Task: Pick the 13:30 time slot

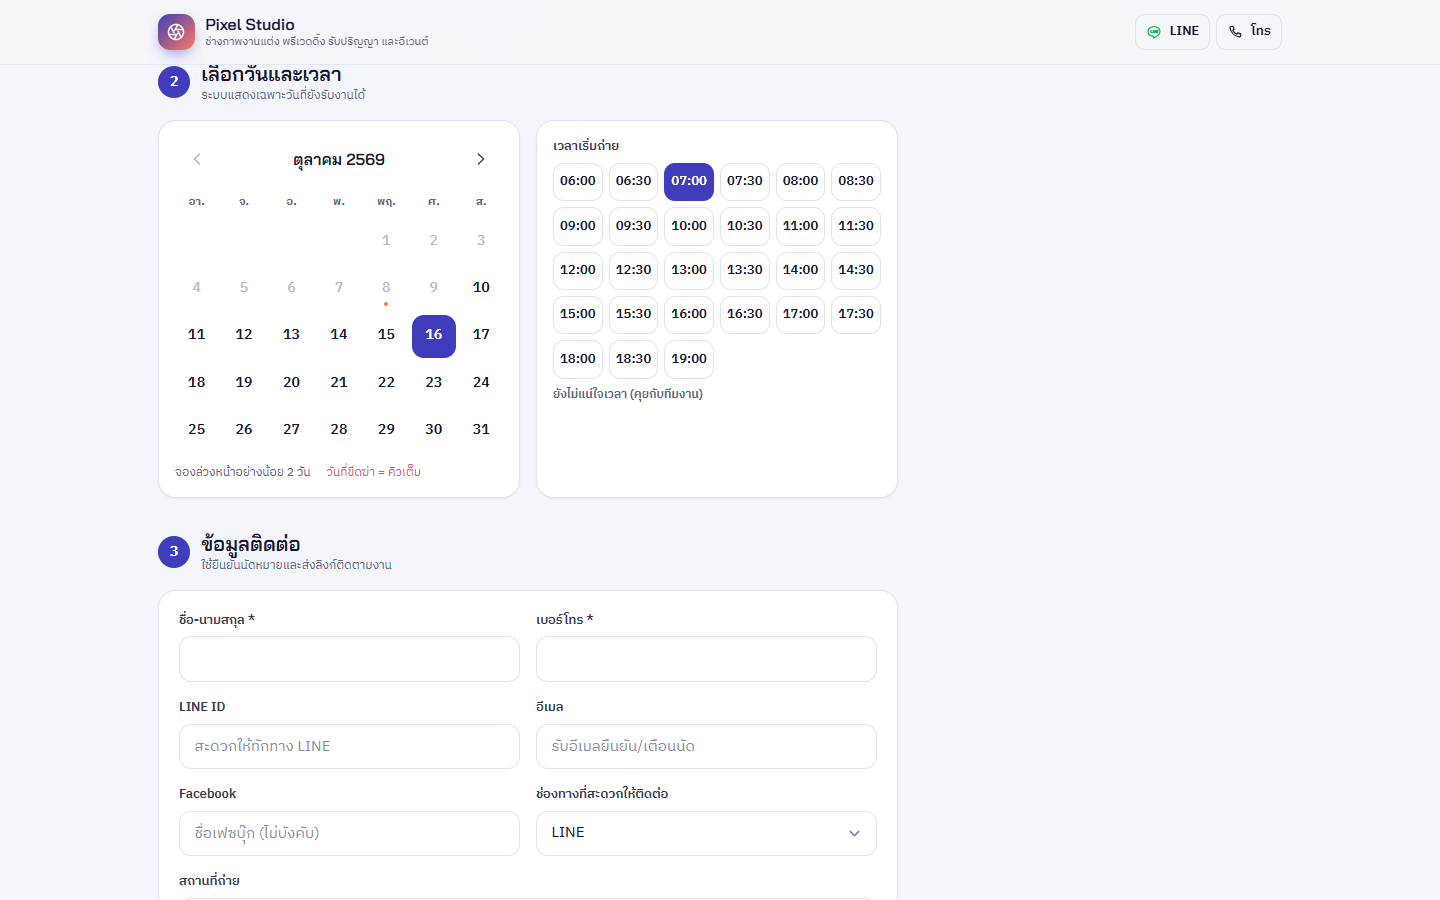Action: (x=745, y=270)
